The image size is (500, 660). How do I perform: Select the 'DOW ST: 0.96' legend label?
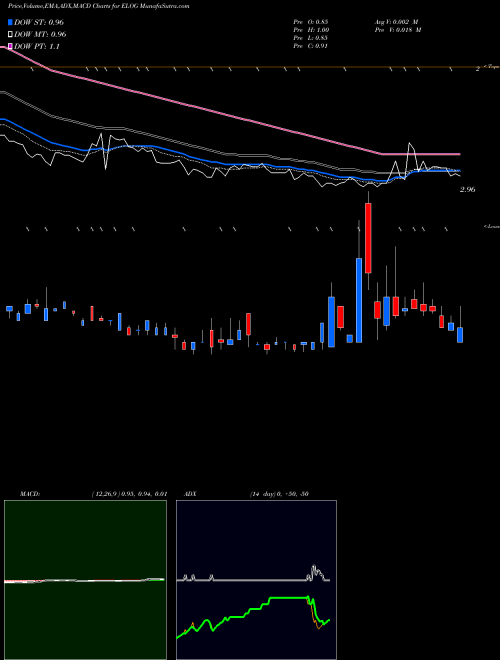click(x=39, y=22)
